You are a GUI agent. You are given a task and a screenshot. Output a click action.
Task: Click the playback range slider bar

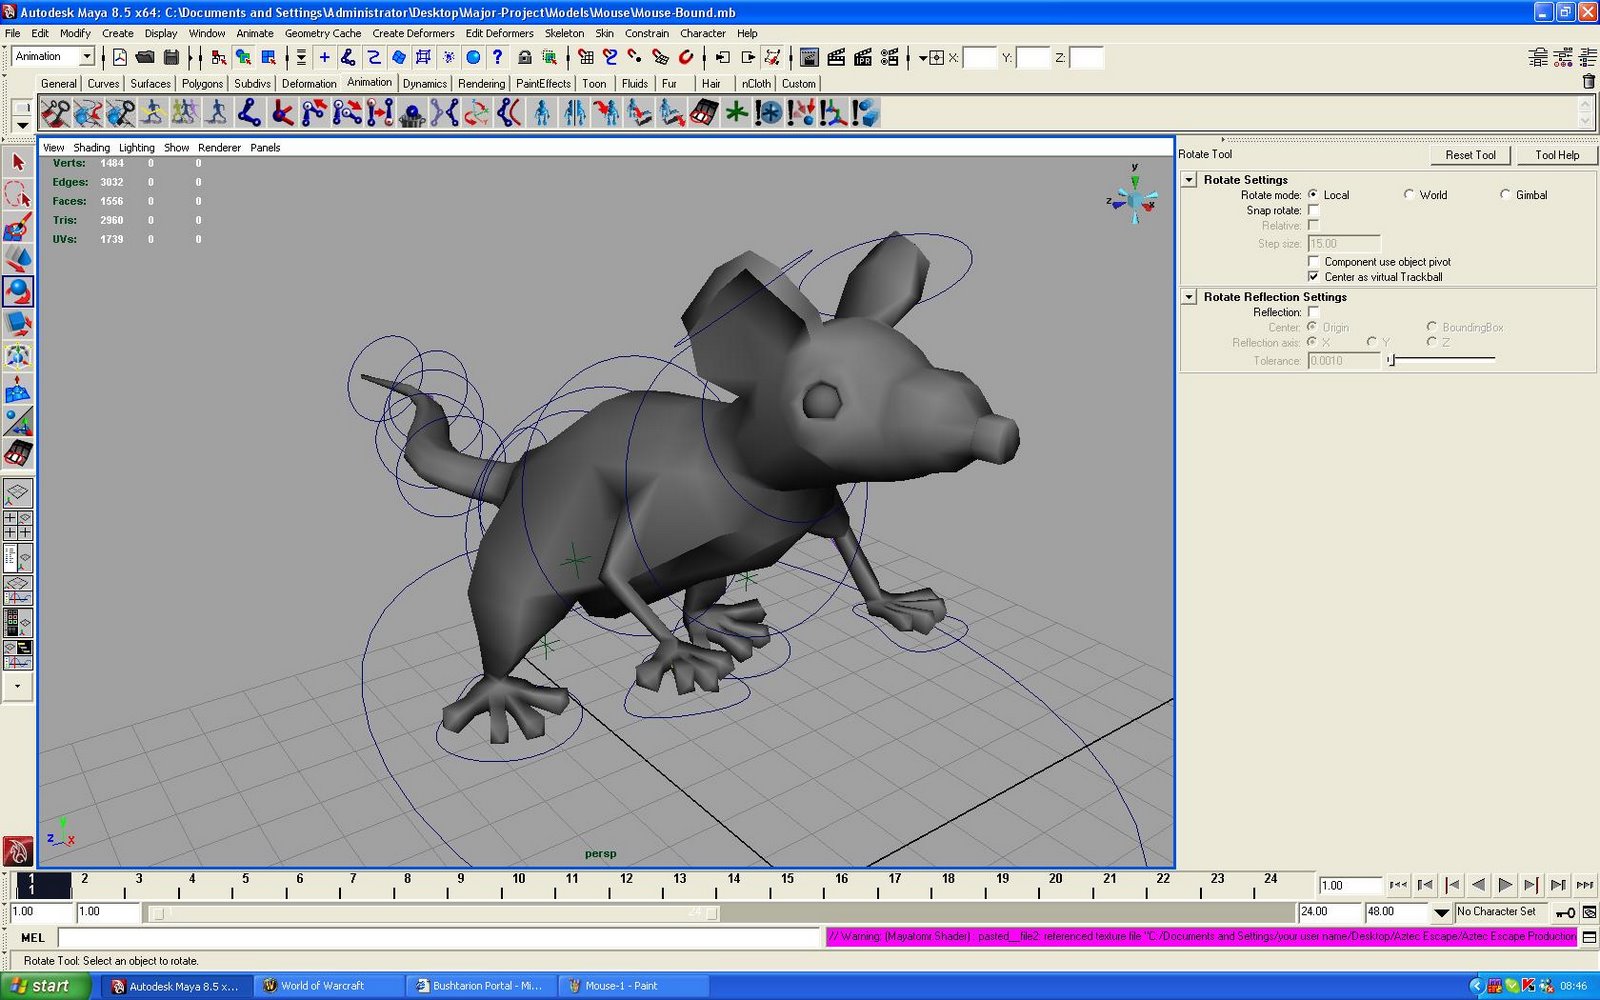[x=433, y=913]
